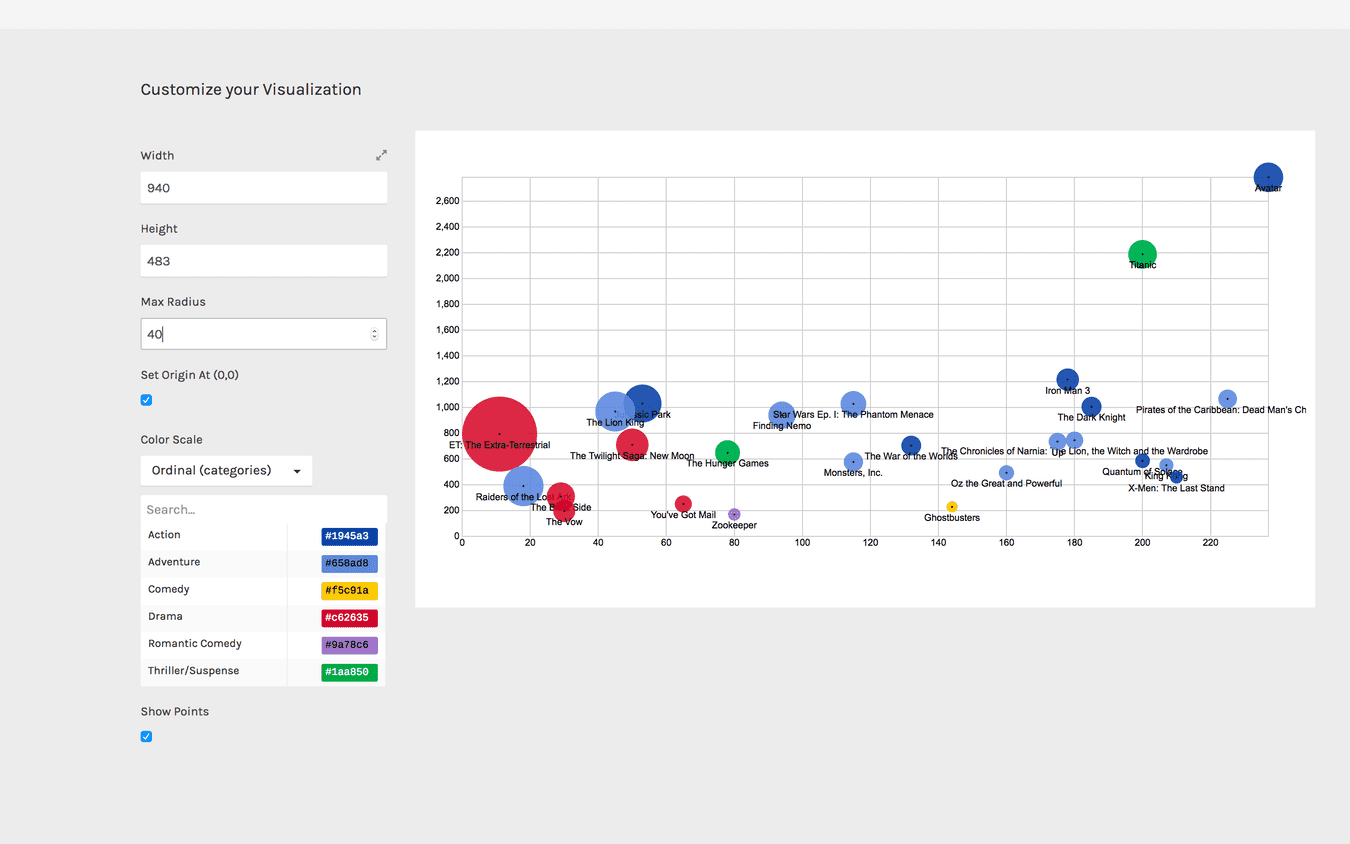1350x844 pixels.
Task: Open the Color Scale dropdown showing Ordinal (categories)
Action: coord(225,470)
